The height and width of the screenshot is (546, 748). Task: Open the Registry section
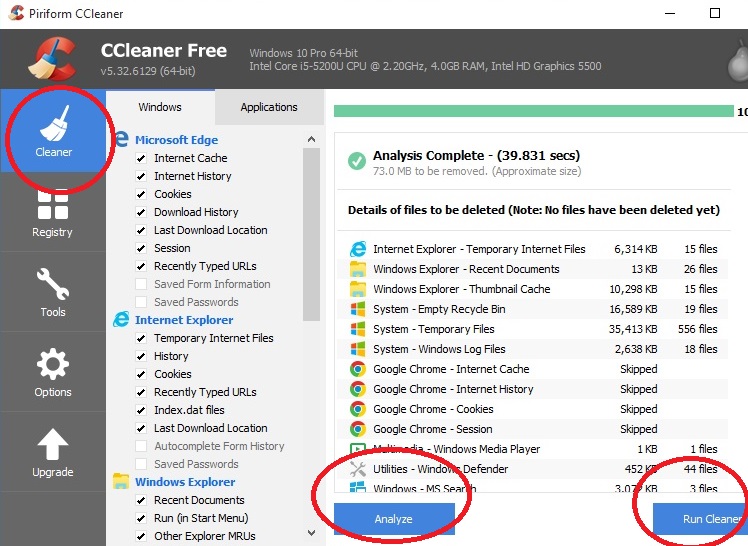tap(53, 213)
